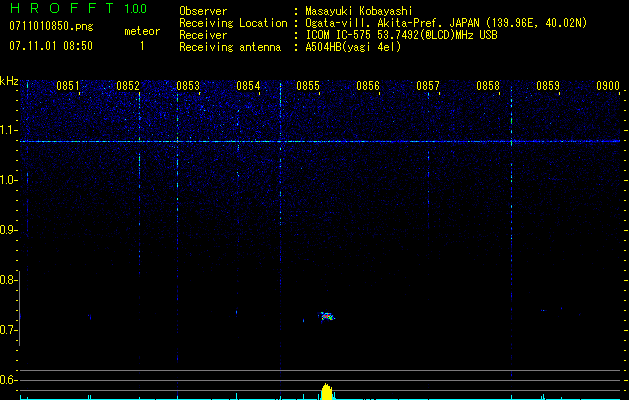Image resolution: width=629 pixels, height=400 pixels.
Task: Click the 0.7 frequency axis label
Action: (9, 330)
